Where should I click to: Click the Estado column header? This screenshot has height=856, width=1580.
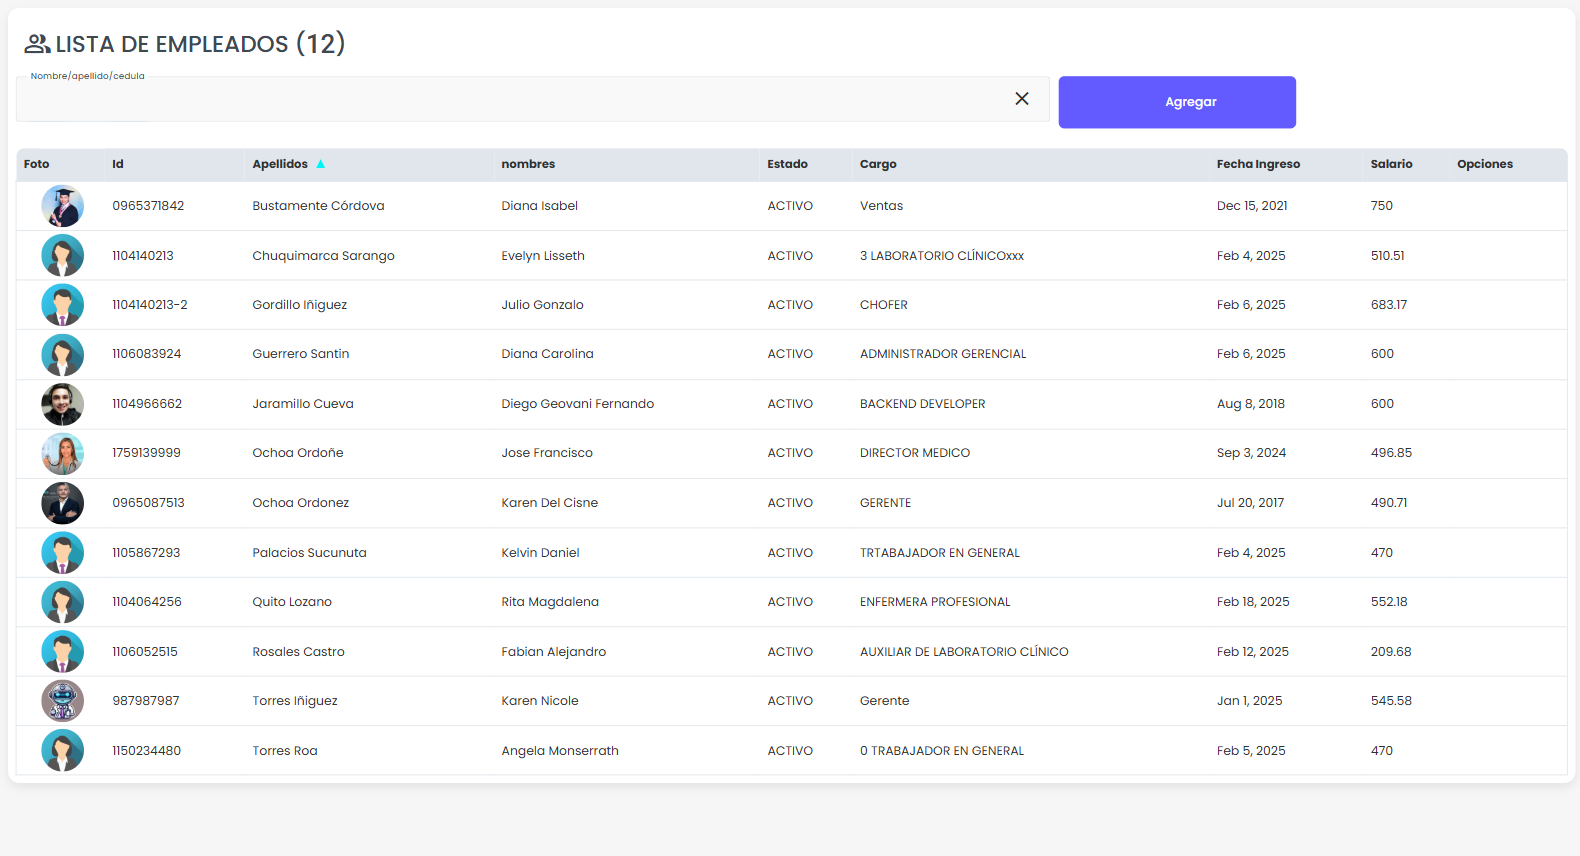click(x=787, y=164)
